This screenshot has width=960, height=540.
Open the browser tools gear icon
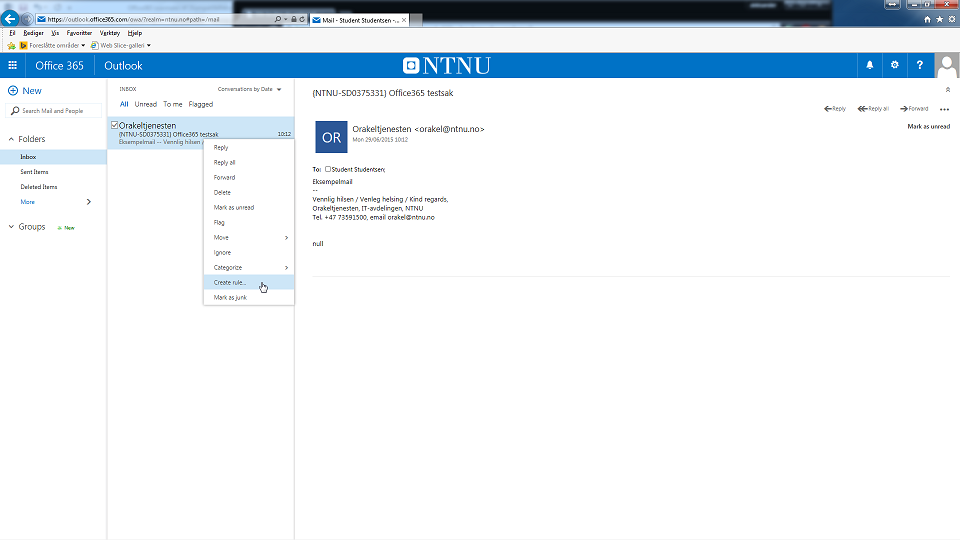pyautogui.click(x=951, y=20)
